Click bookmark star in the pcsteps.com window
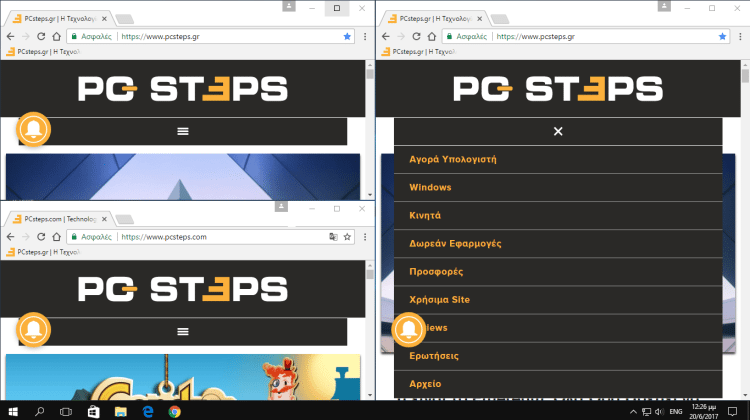The height and width of the screenshot is (420, 750). coord(347,237)
